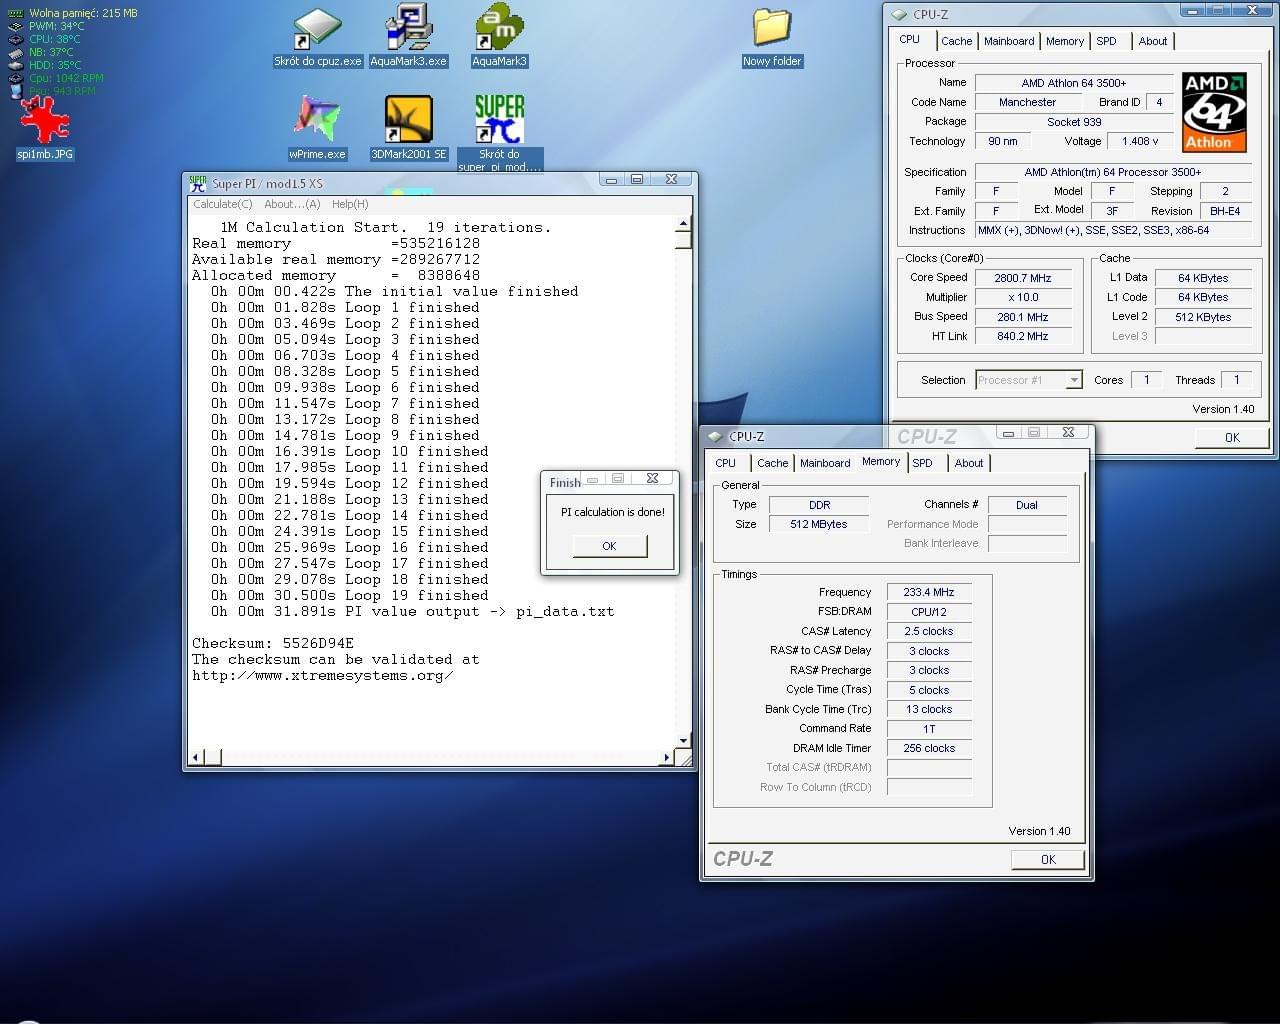Click the DRAM Idle Timer 256 clocks field
This screenshot has height=1024, width=1280.
[x=929, y=748]
